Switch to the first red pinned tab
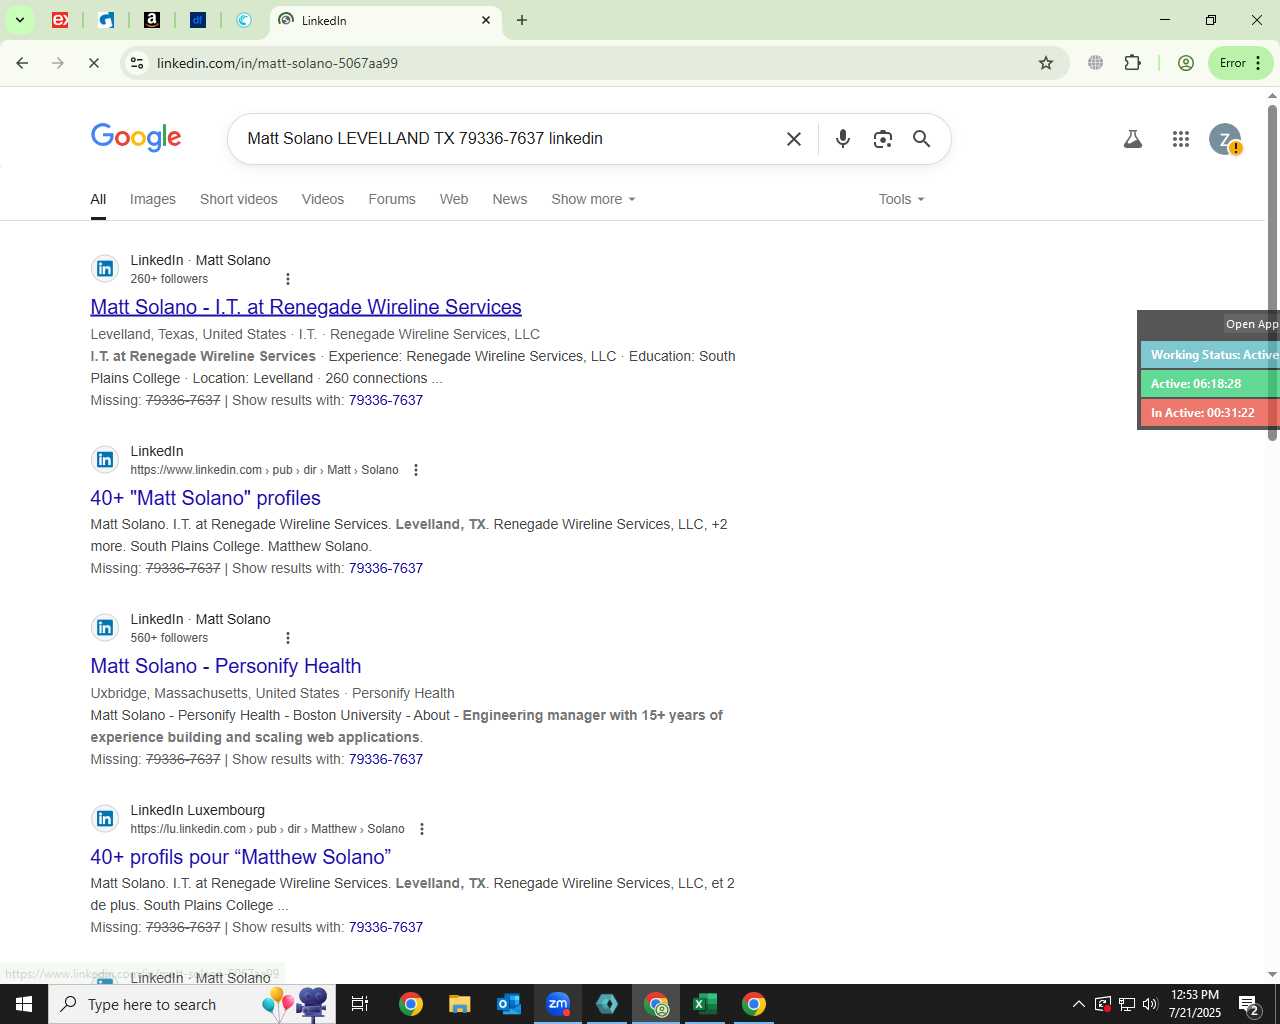 (60, 20)
